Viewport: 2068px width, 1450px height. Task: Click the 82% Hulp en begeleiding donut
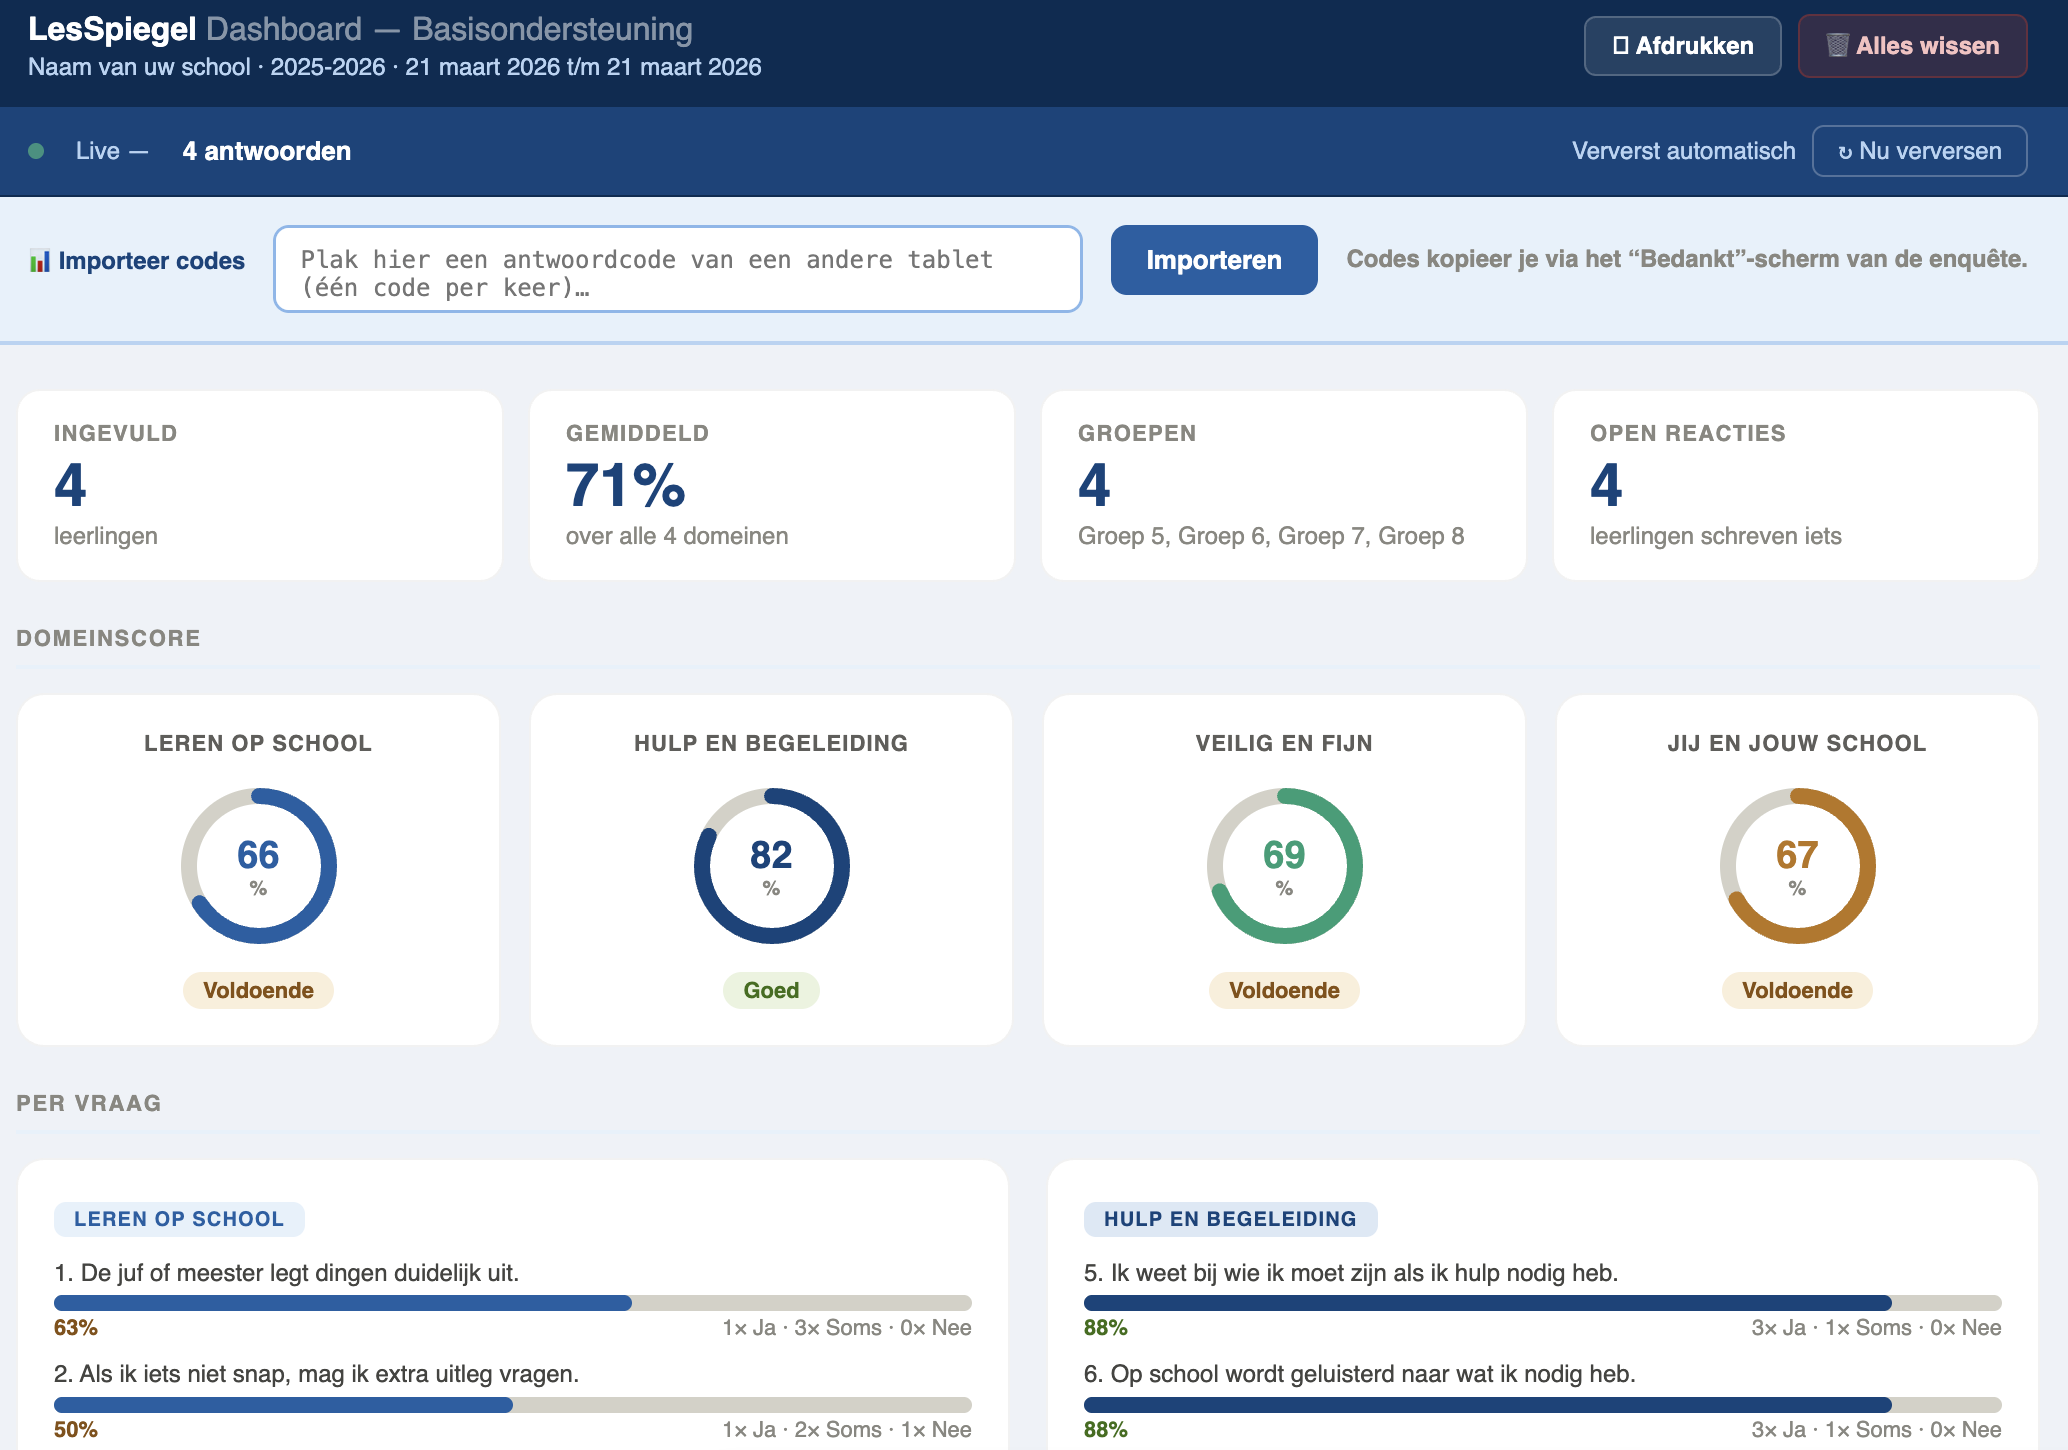click(771, 865)
